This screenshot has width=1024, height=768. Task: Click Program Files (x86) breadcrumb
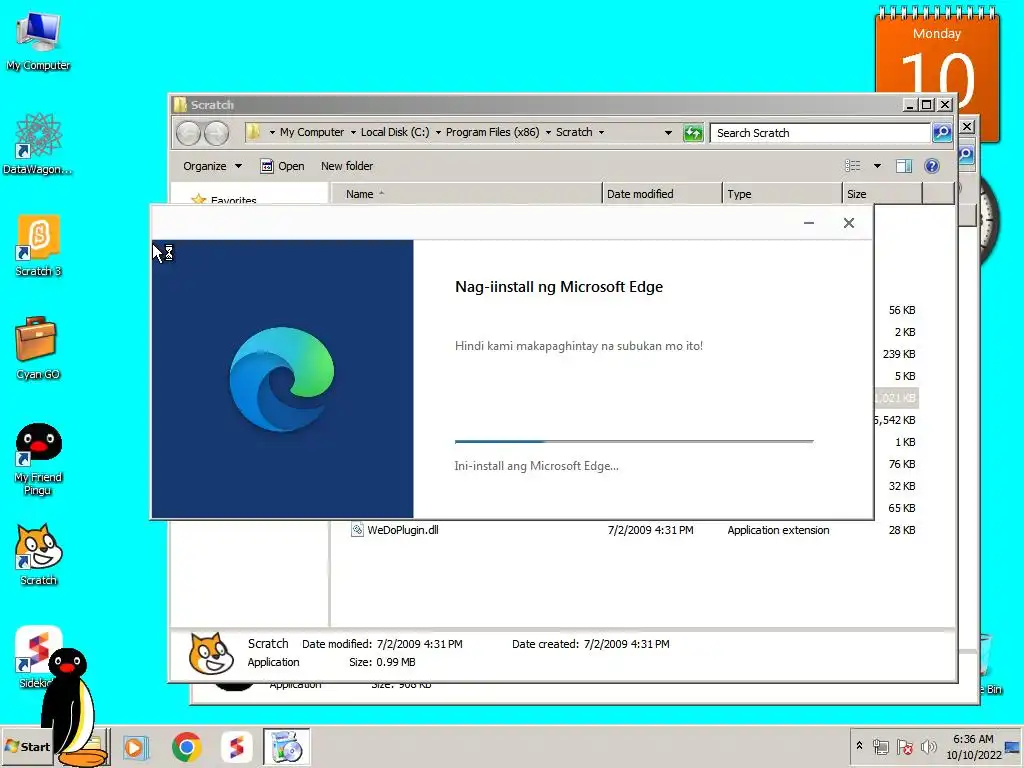492,133
